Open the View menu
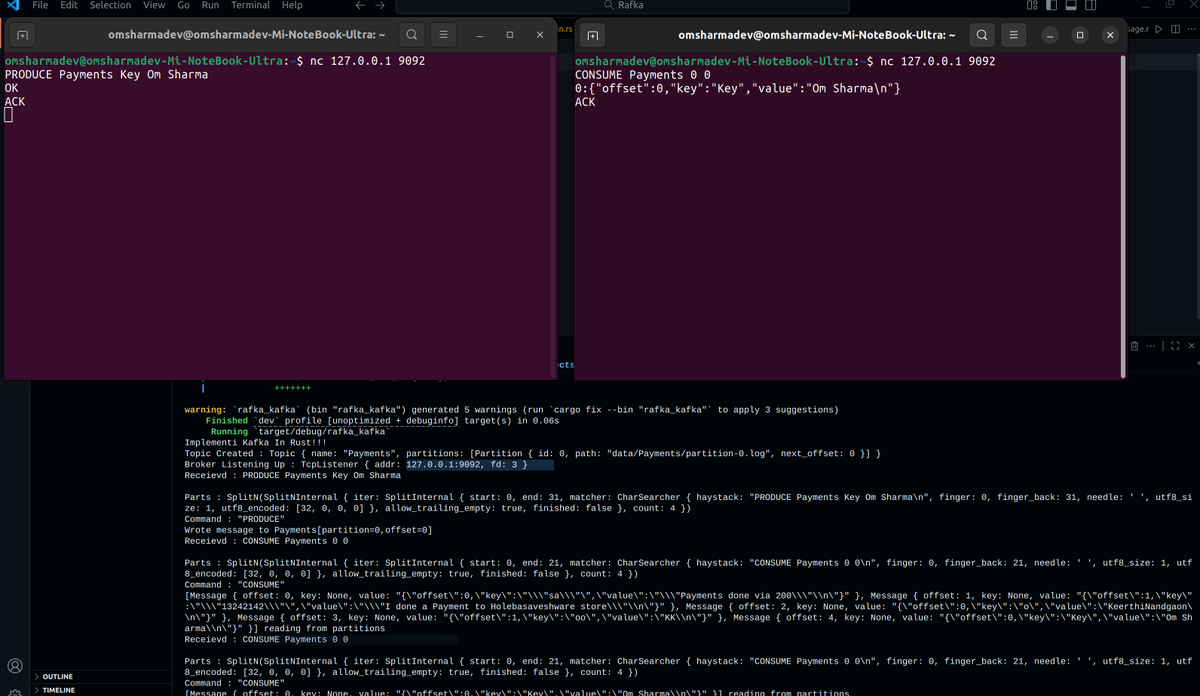The width and height of the screenshot is (1200, 696). (154, 5)
